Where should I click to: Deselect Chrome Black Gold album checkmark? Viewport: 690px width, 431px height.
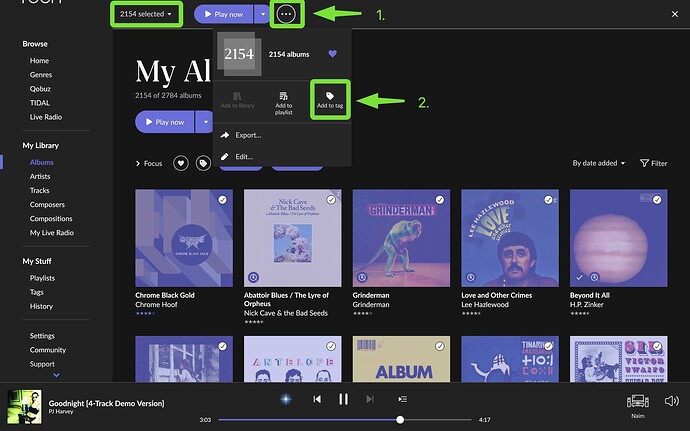coord(223,200)
